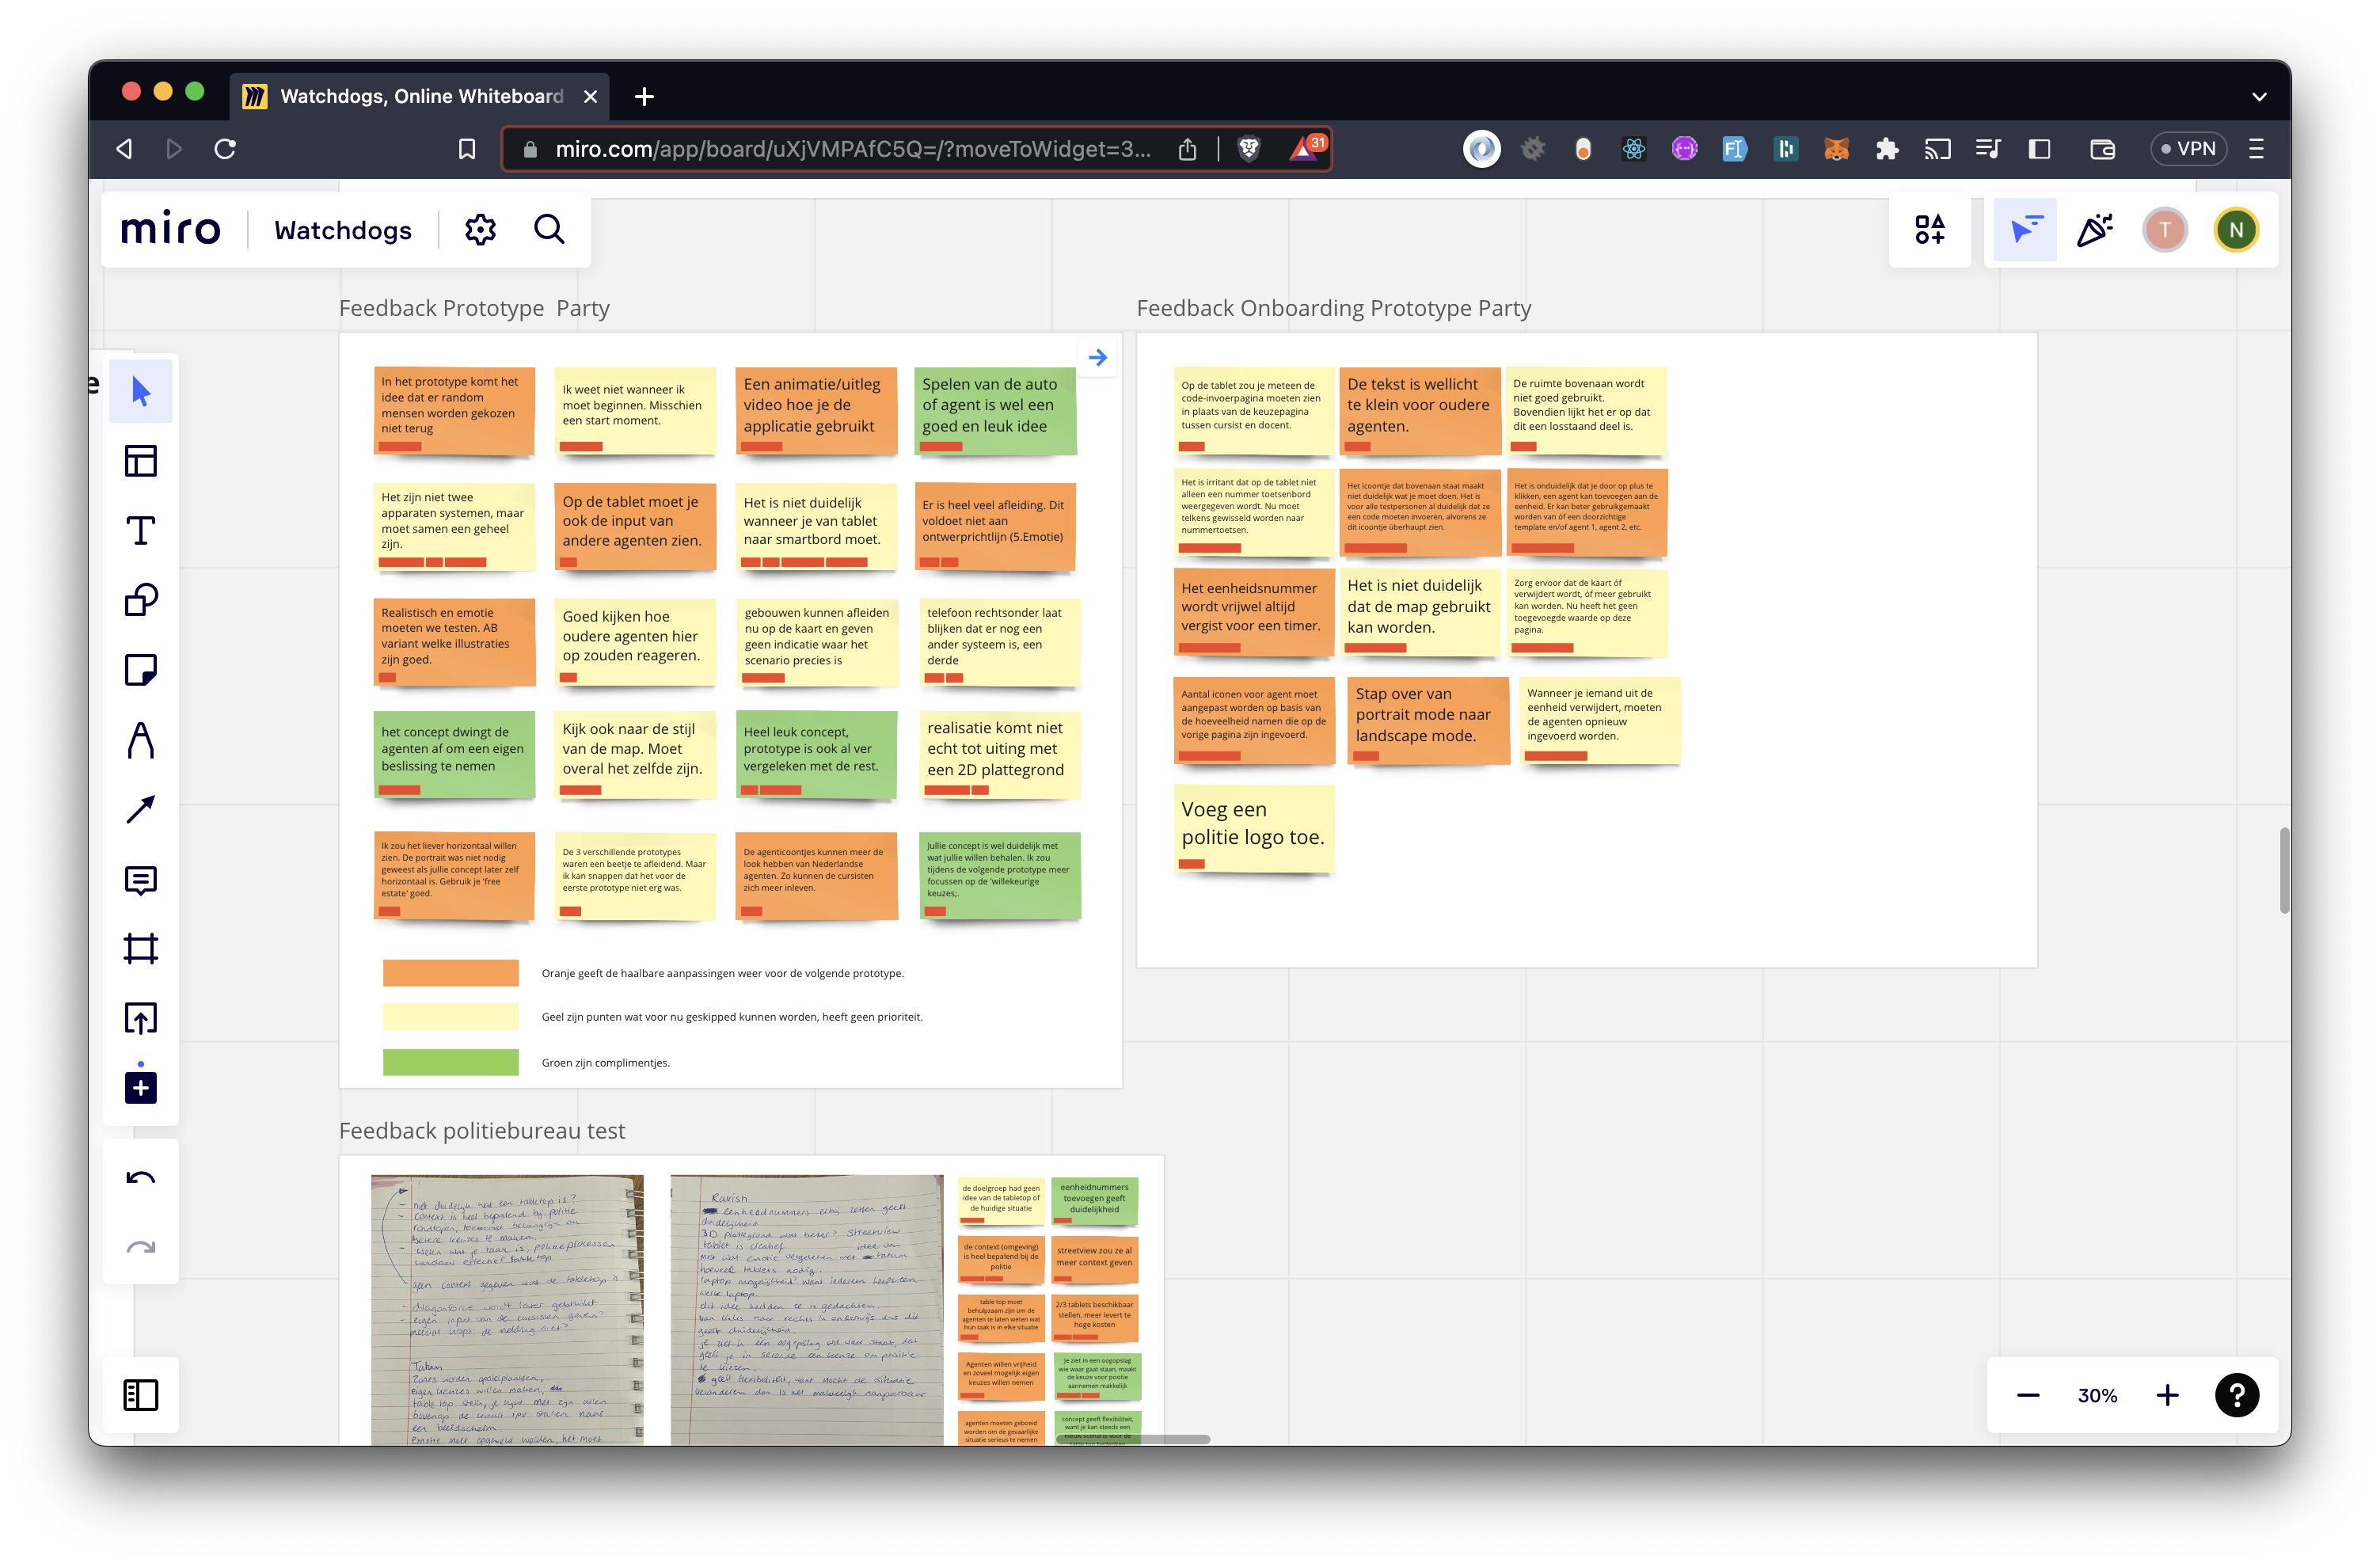Open the browser tab list chevron

pos(2259,96)
